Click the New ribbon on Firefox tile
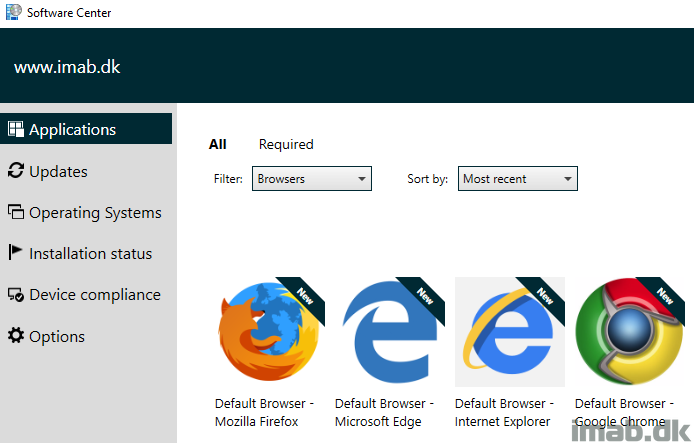 305,296
